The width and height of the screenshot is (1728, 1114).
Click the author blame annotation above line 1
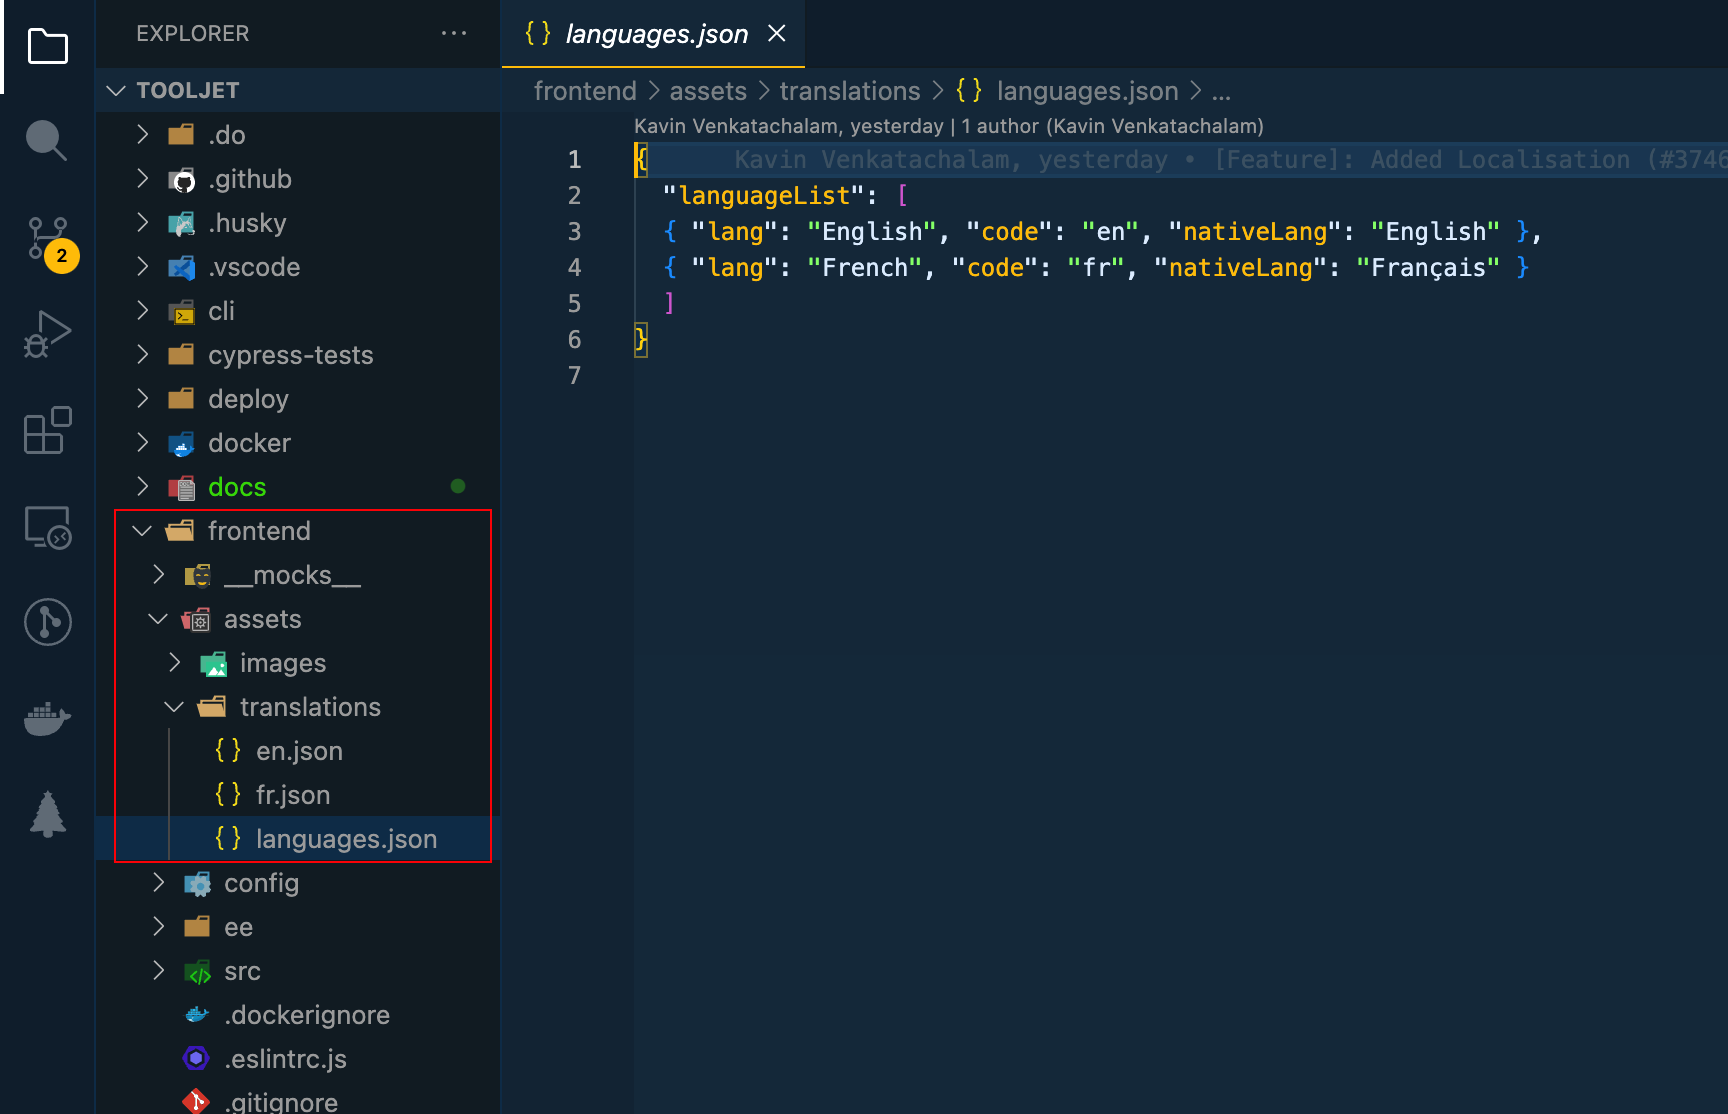pyautogui.click(x=948, y=126)
